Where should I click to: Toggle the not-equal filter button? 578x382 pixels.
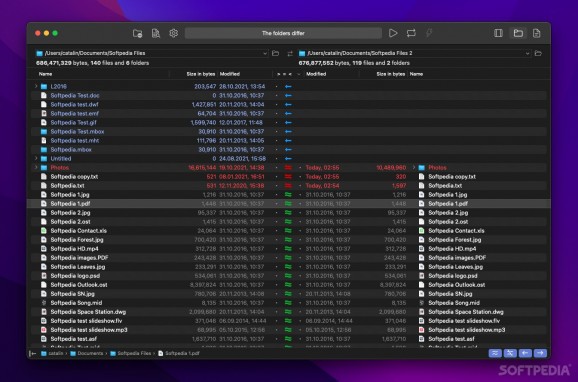pyautogui.click(x=510, y=353)
